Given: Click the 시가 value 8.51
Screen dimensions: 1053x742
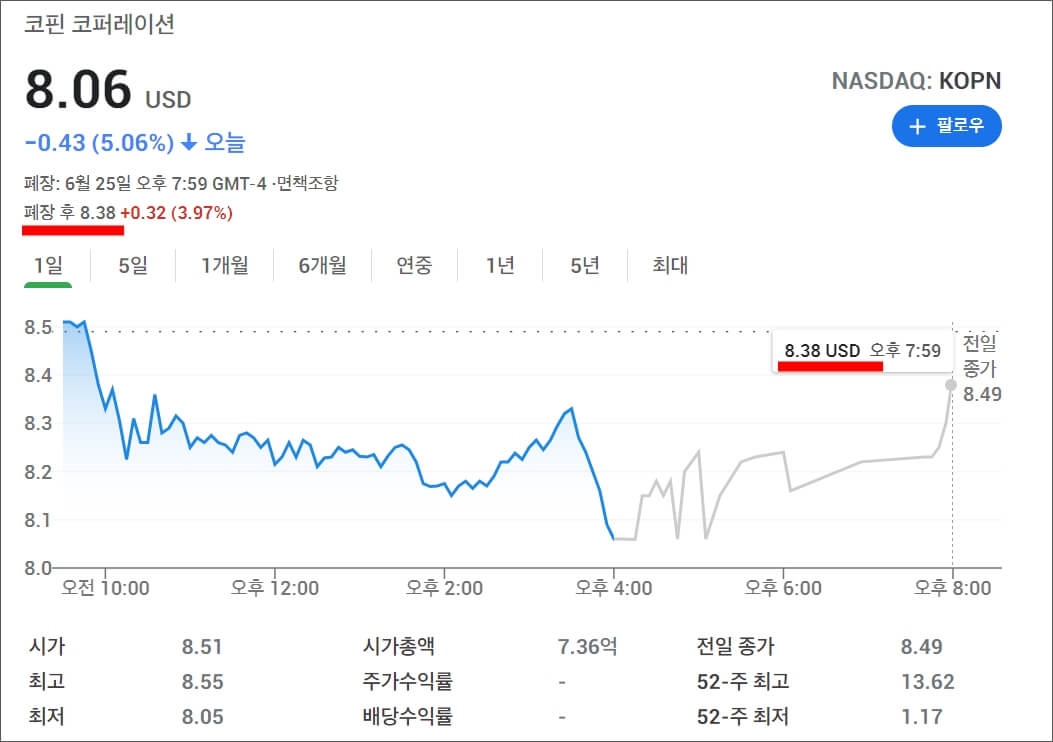Looking at the screenshot, I should (x=202, y=647).
